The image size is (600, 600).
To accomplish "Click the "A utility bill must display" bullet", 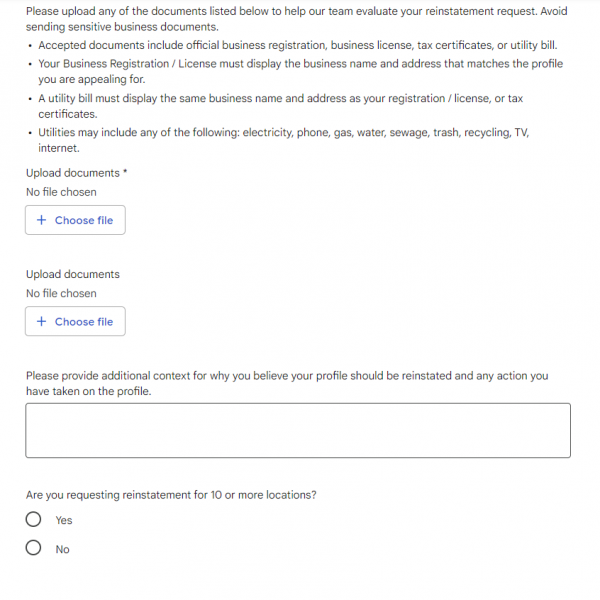I will pyautogui.click(x=280, y=106).
